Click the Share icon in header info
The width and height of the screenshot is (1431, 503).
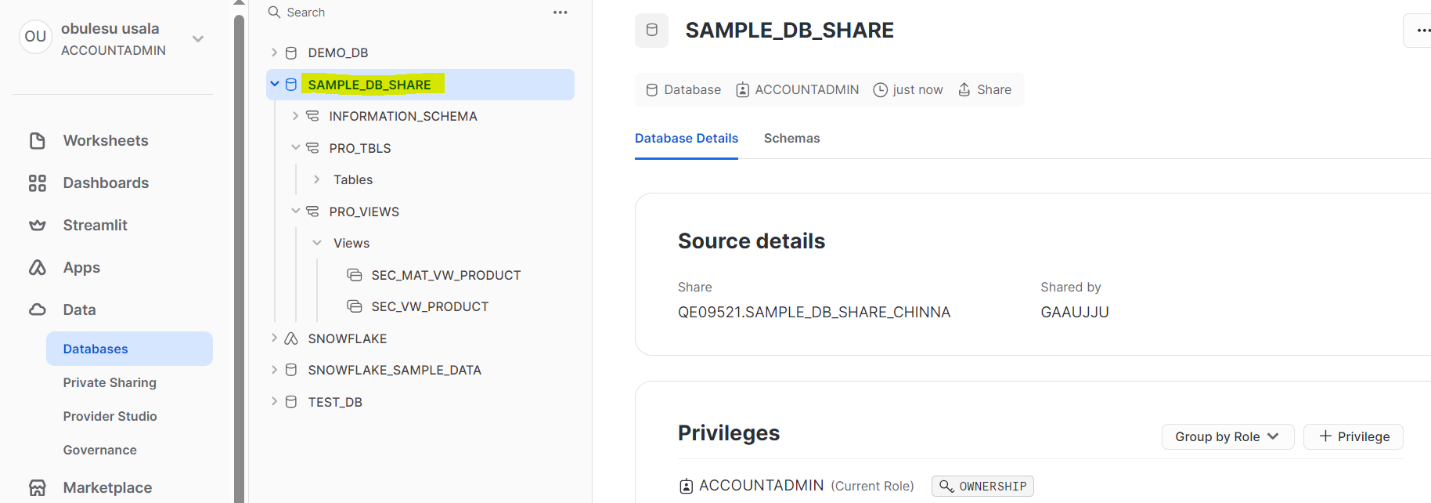click(x=964, y=90)
